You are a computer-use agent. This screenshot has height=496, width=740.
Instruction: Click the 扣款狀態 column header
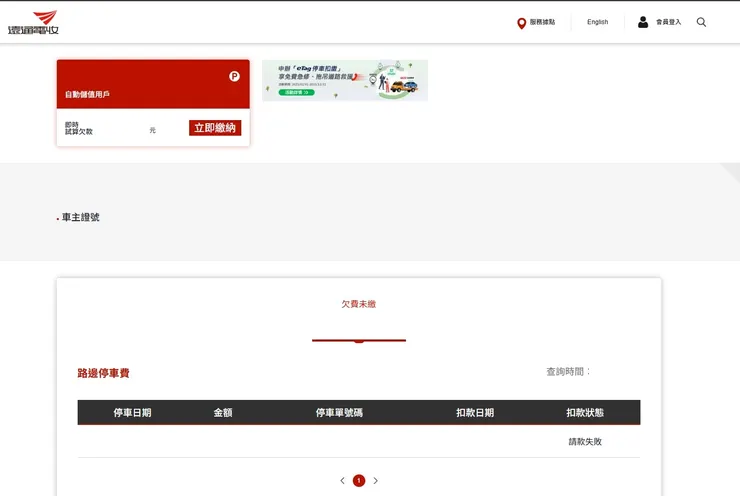coord(585,413)
